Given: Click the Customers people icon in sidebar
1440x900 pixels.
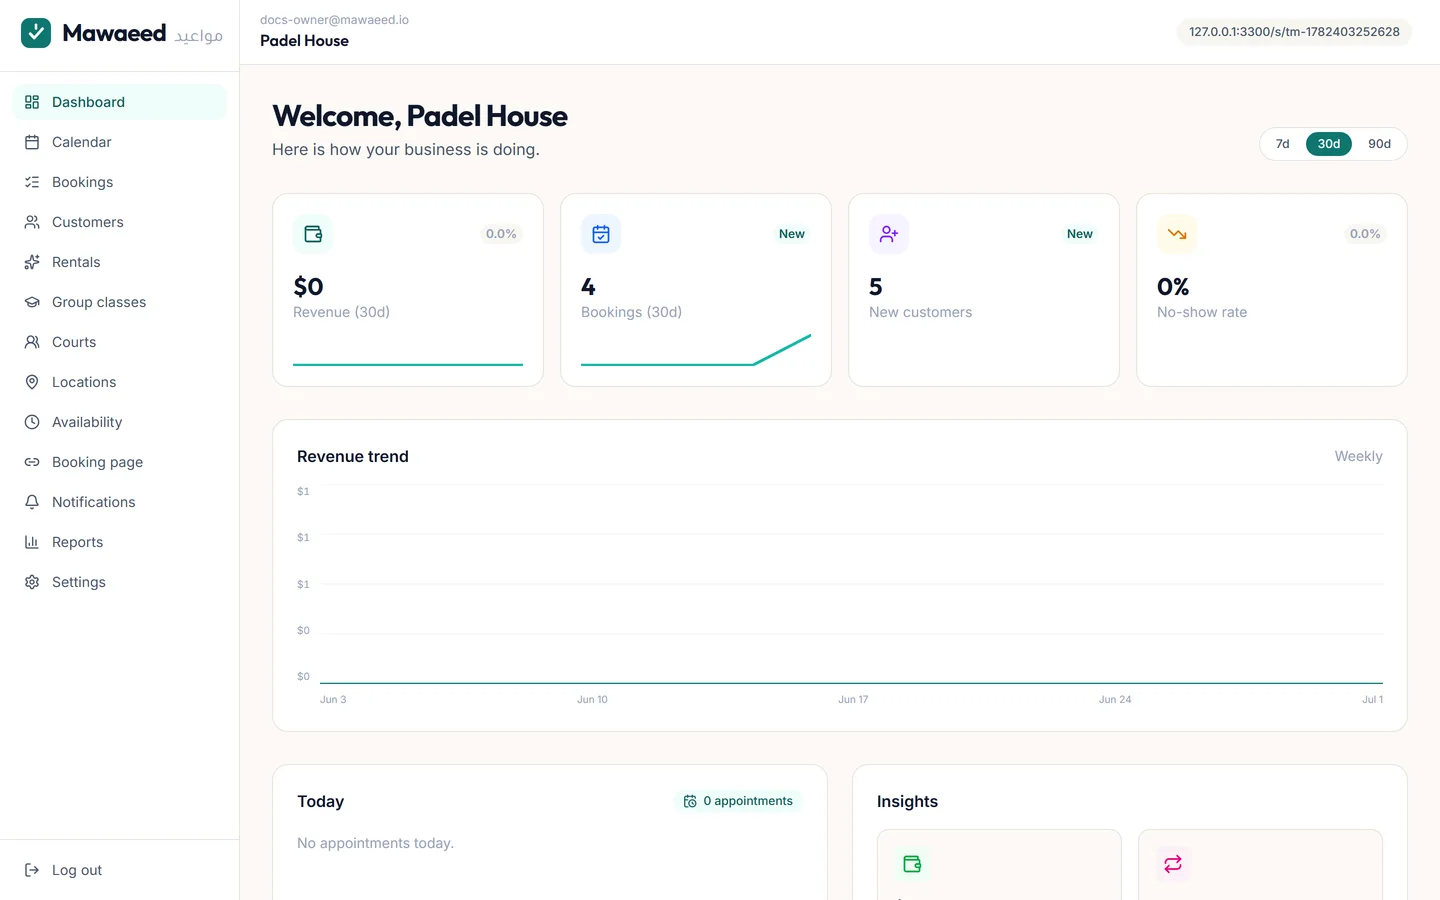Looking at the screenshot, I should [32, 222].
